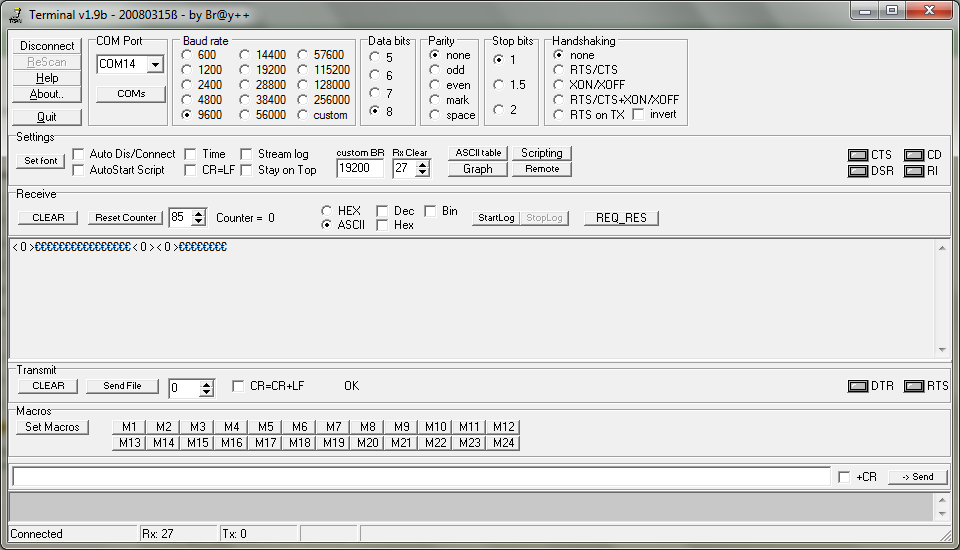This screenshot has height=550, width=960.
Task: Toggle the DTR line LED button
Action: tap(858, 386)
